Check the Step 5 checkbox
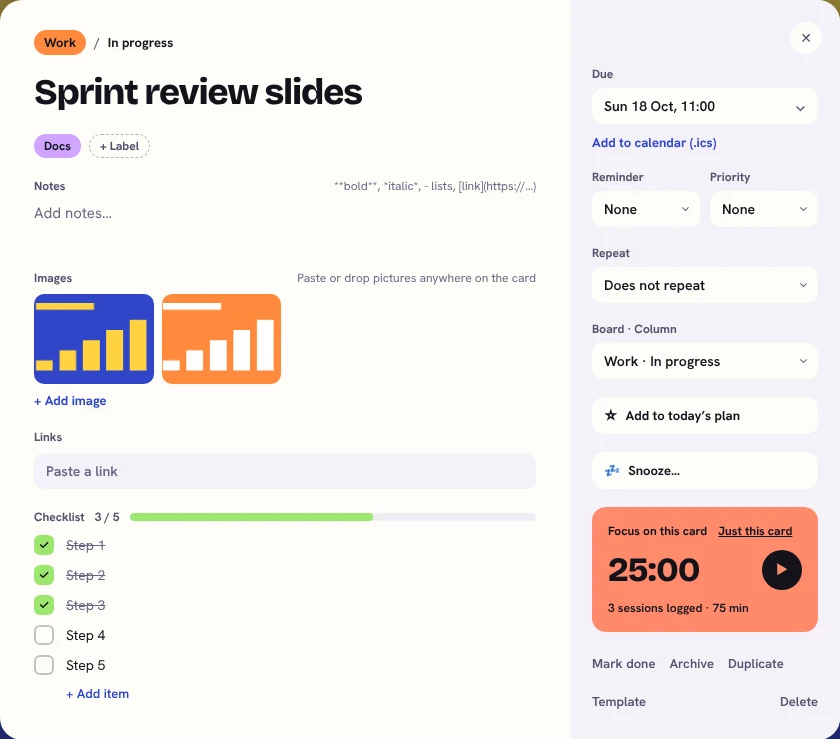 point(44,665)
